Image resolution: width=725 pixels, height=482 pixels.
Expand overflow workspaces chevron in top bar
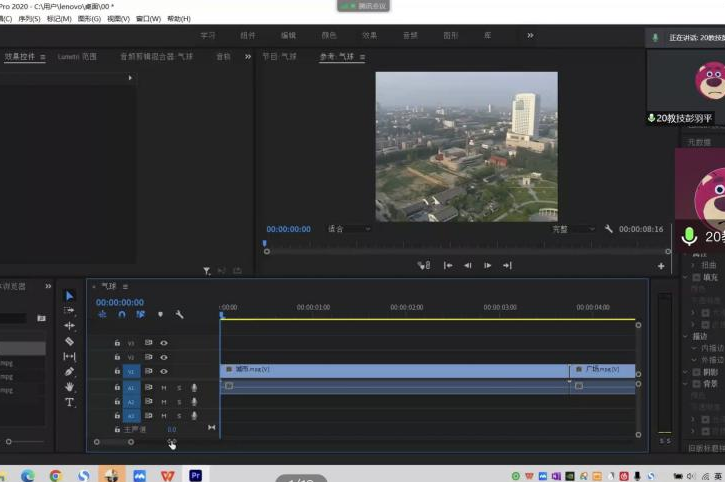(530, 35)
